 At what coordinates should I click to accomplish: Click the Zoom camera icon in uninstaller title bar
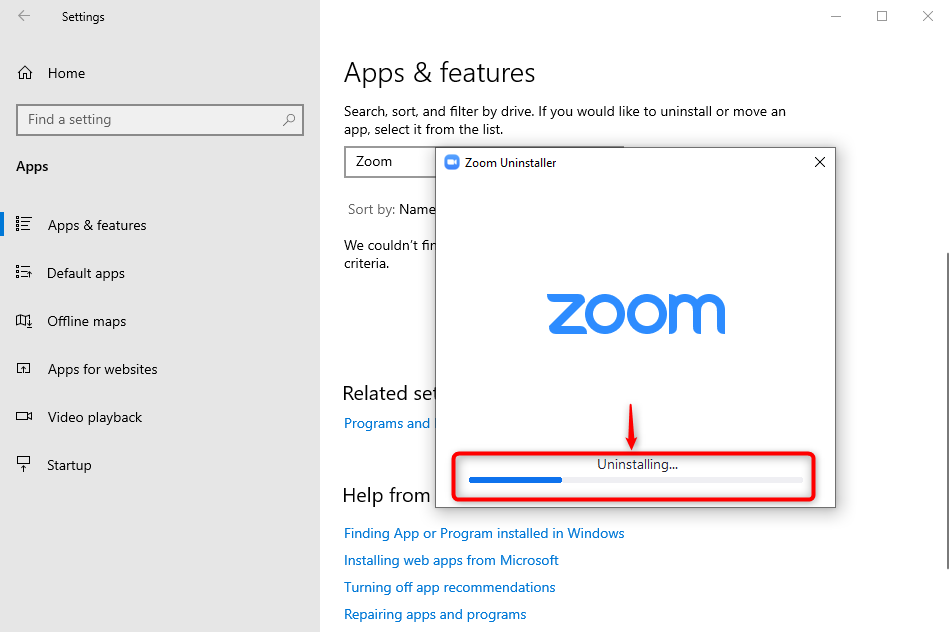[452, 162]
